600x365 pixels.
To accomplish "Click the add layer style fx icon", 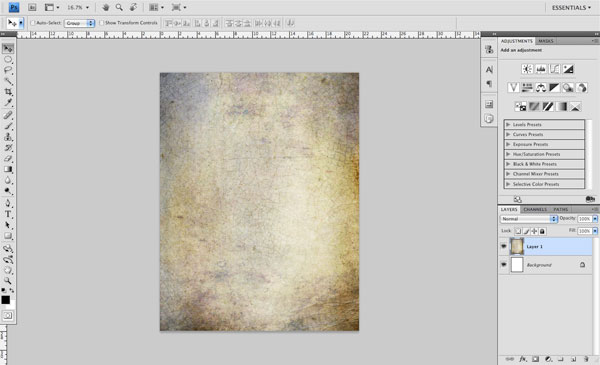I will click(x=523, y=359).
